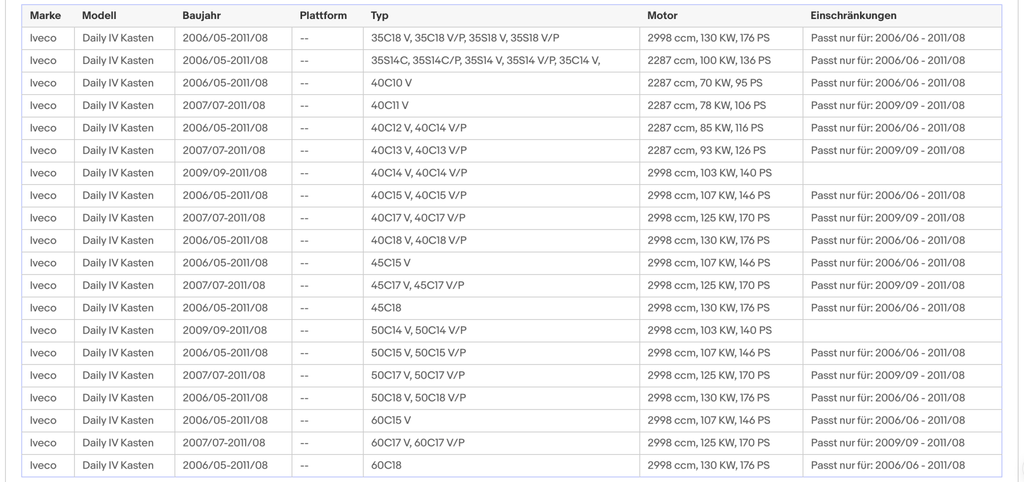
Task: Click the 60C15 V type cell
Action: [501, 420]
